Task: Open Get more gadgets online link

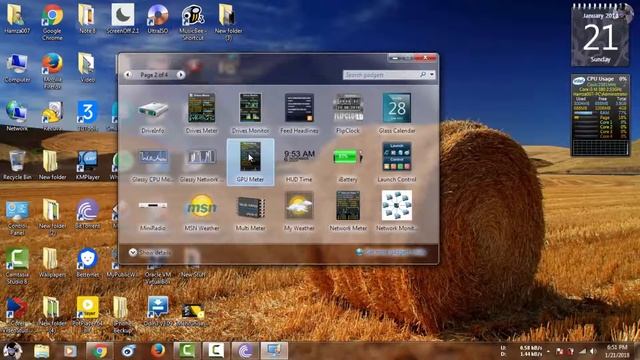Action: (x=391, y=252)
